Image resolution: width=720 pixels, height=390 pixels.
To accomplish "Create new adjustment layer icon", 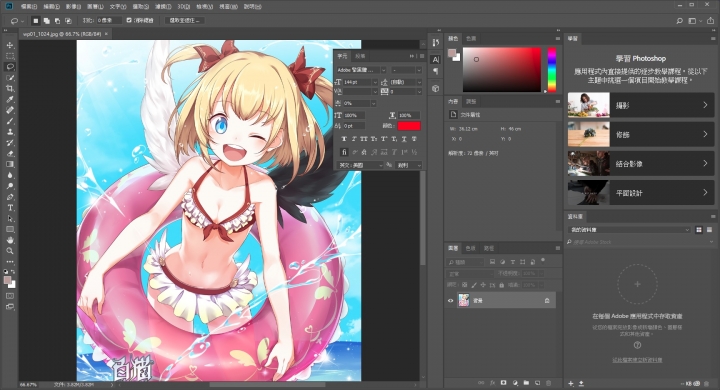I will pos(515,383).
